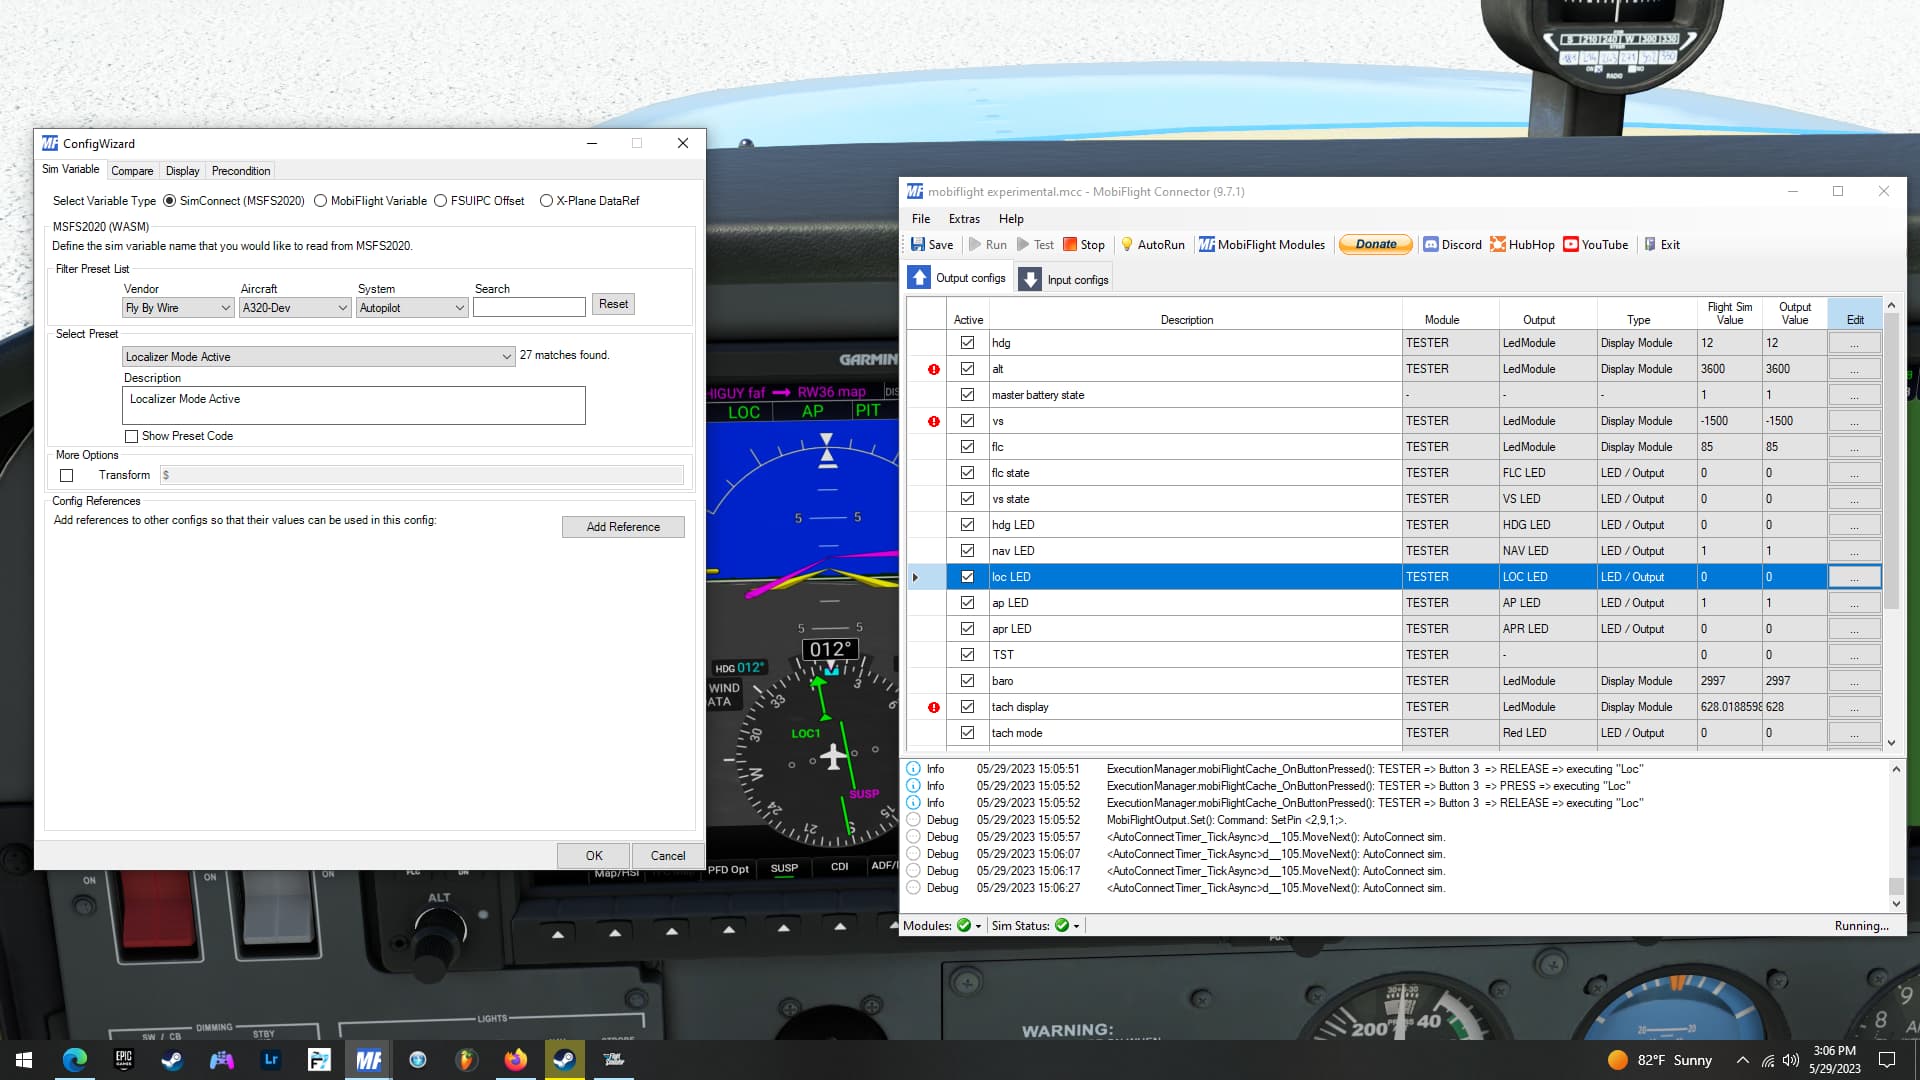Select X-Plane DataRef radio button
The height and width of the screenshot is (1080, 1920).
pyautogui.click(x=547, y=201)
